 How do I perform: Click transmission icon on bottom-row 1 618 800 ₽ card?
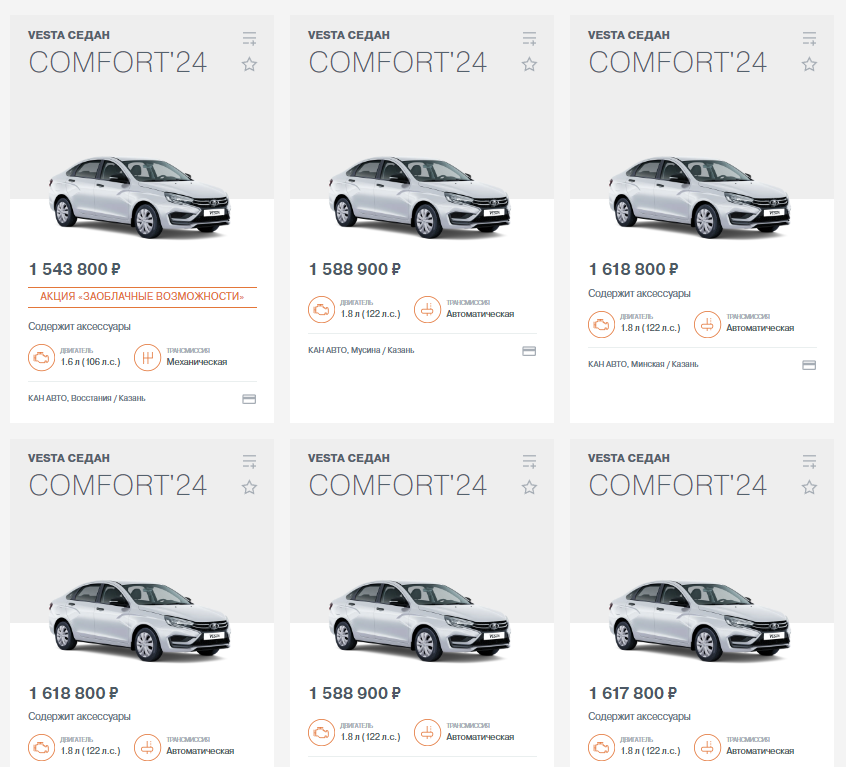tap(147, 747)
